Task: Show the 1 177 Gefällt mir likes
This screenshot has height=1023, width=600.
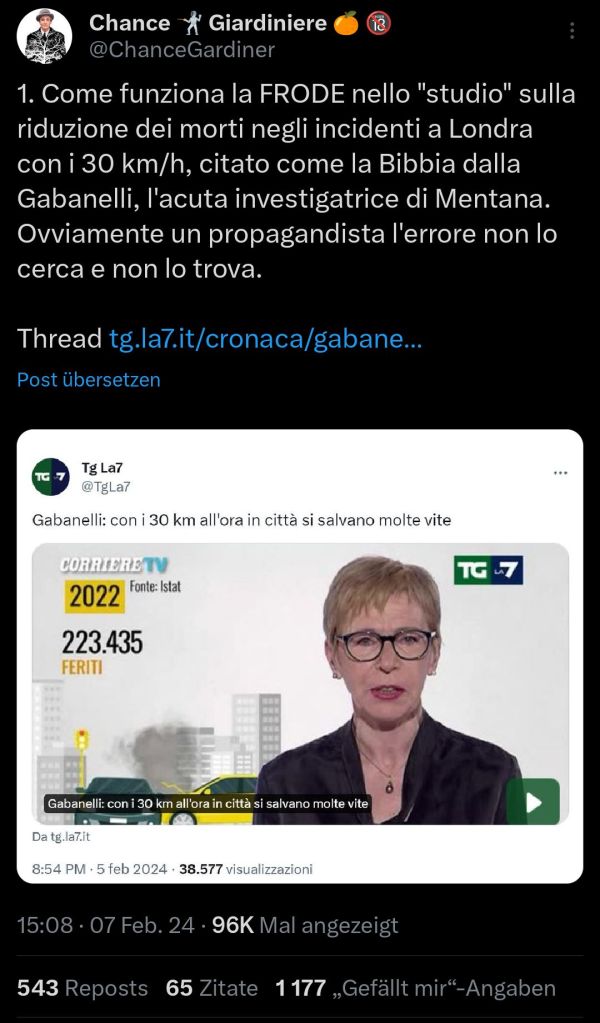Action: click(415, 988)
